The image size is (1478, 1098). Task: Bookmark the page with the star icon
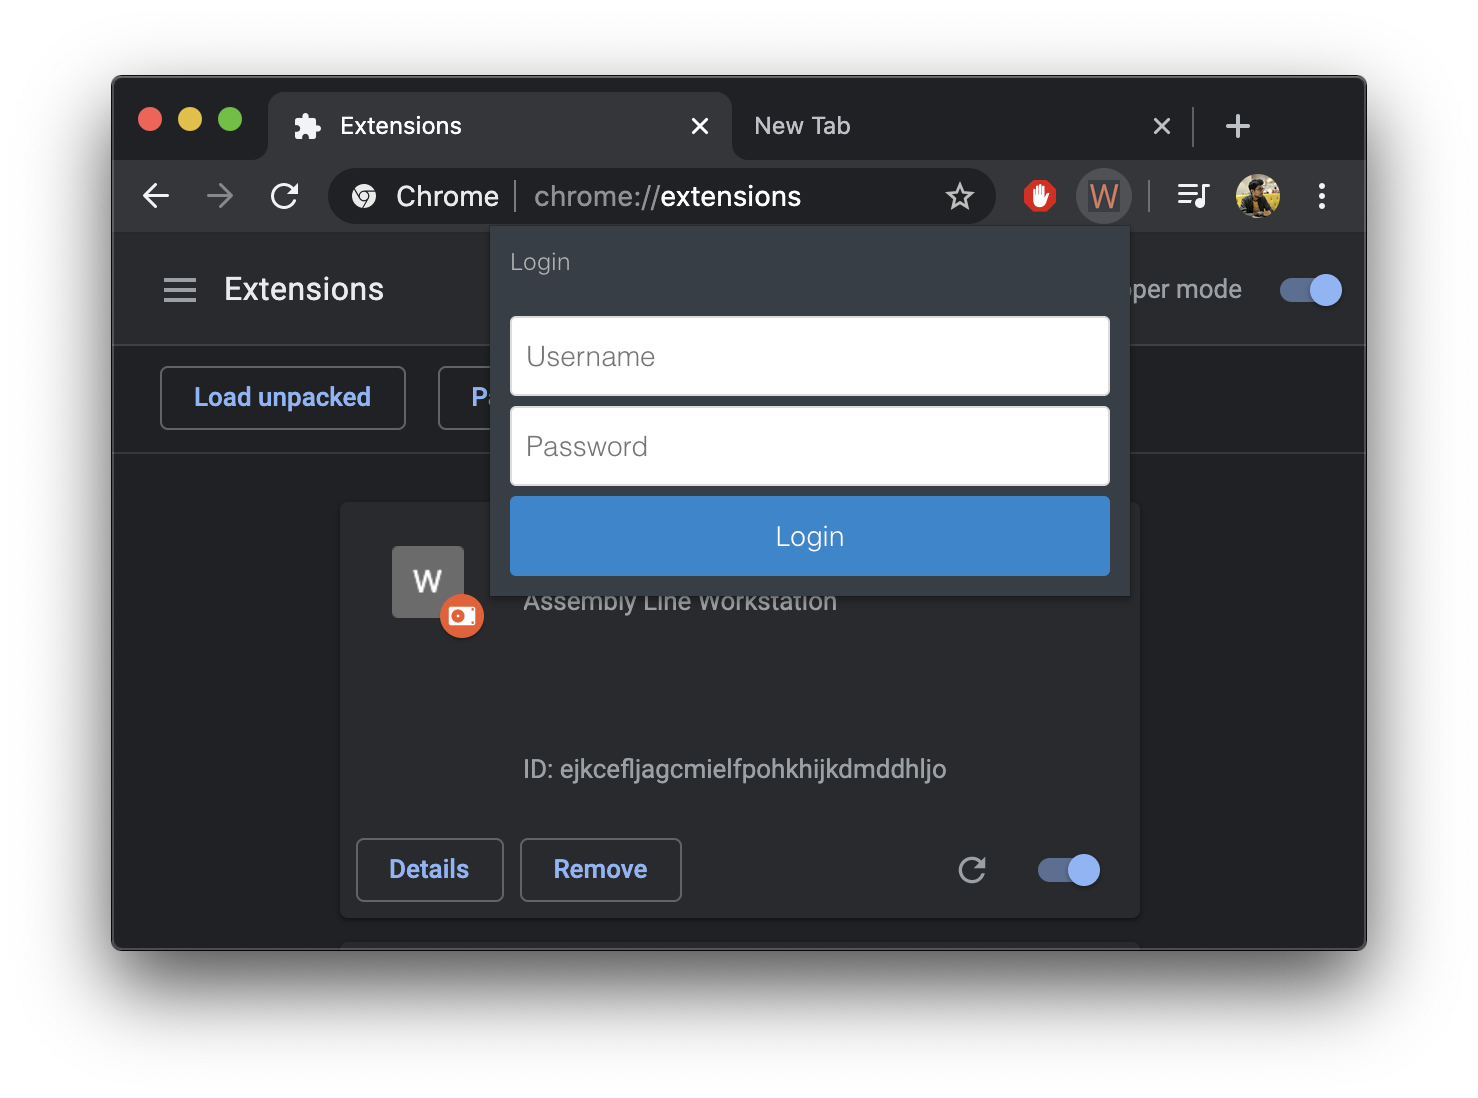tap(960, 196)
